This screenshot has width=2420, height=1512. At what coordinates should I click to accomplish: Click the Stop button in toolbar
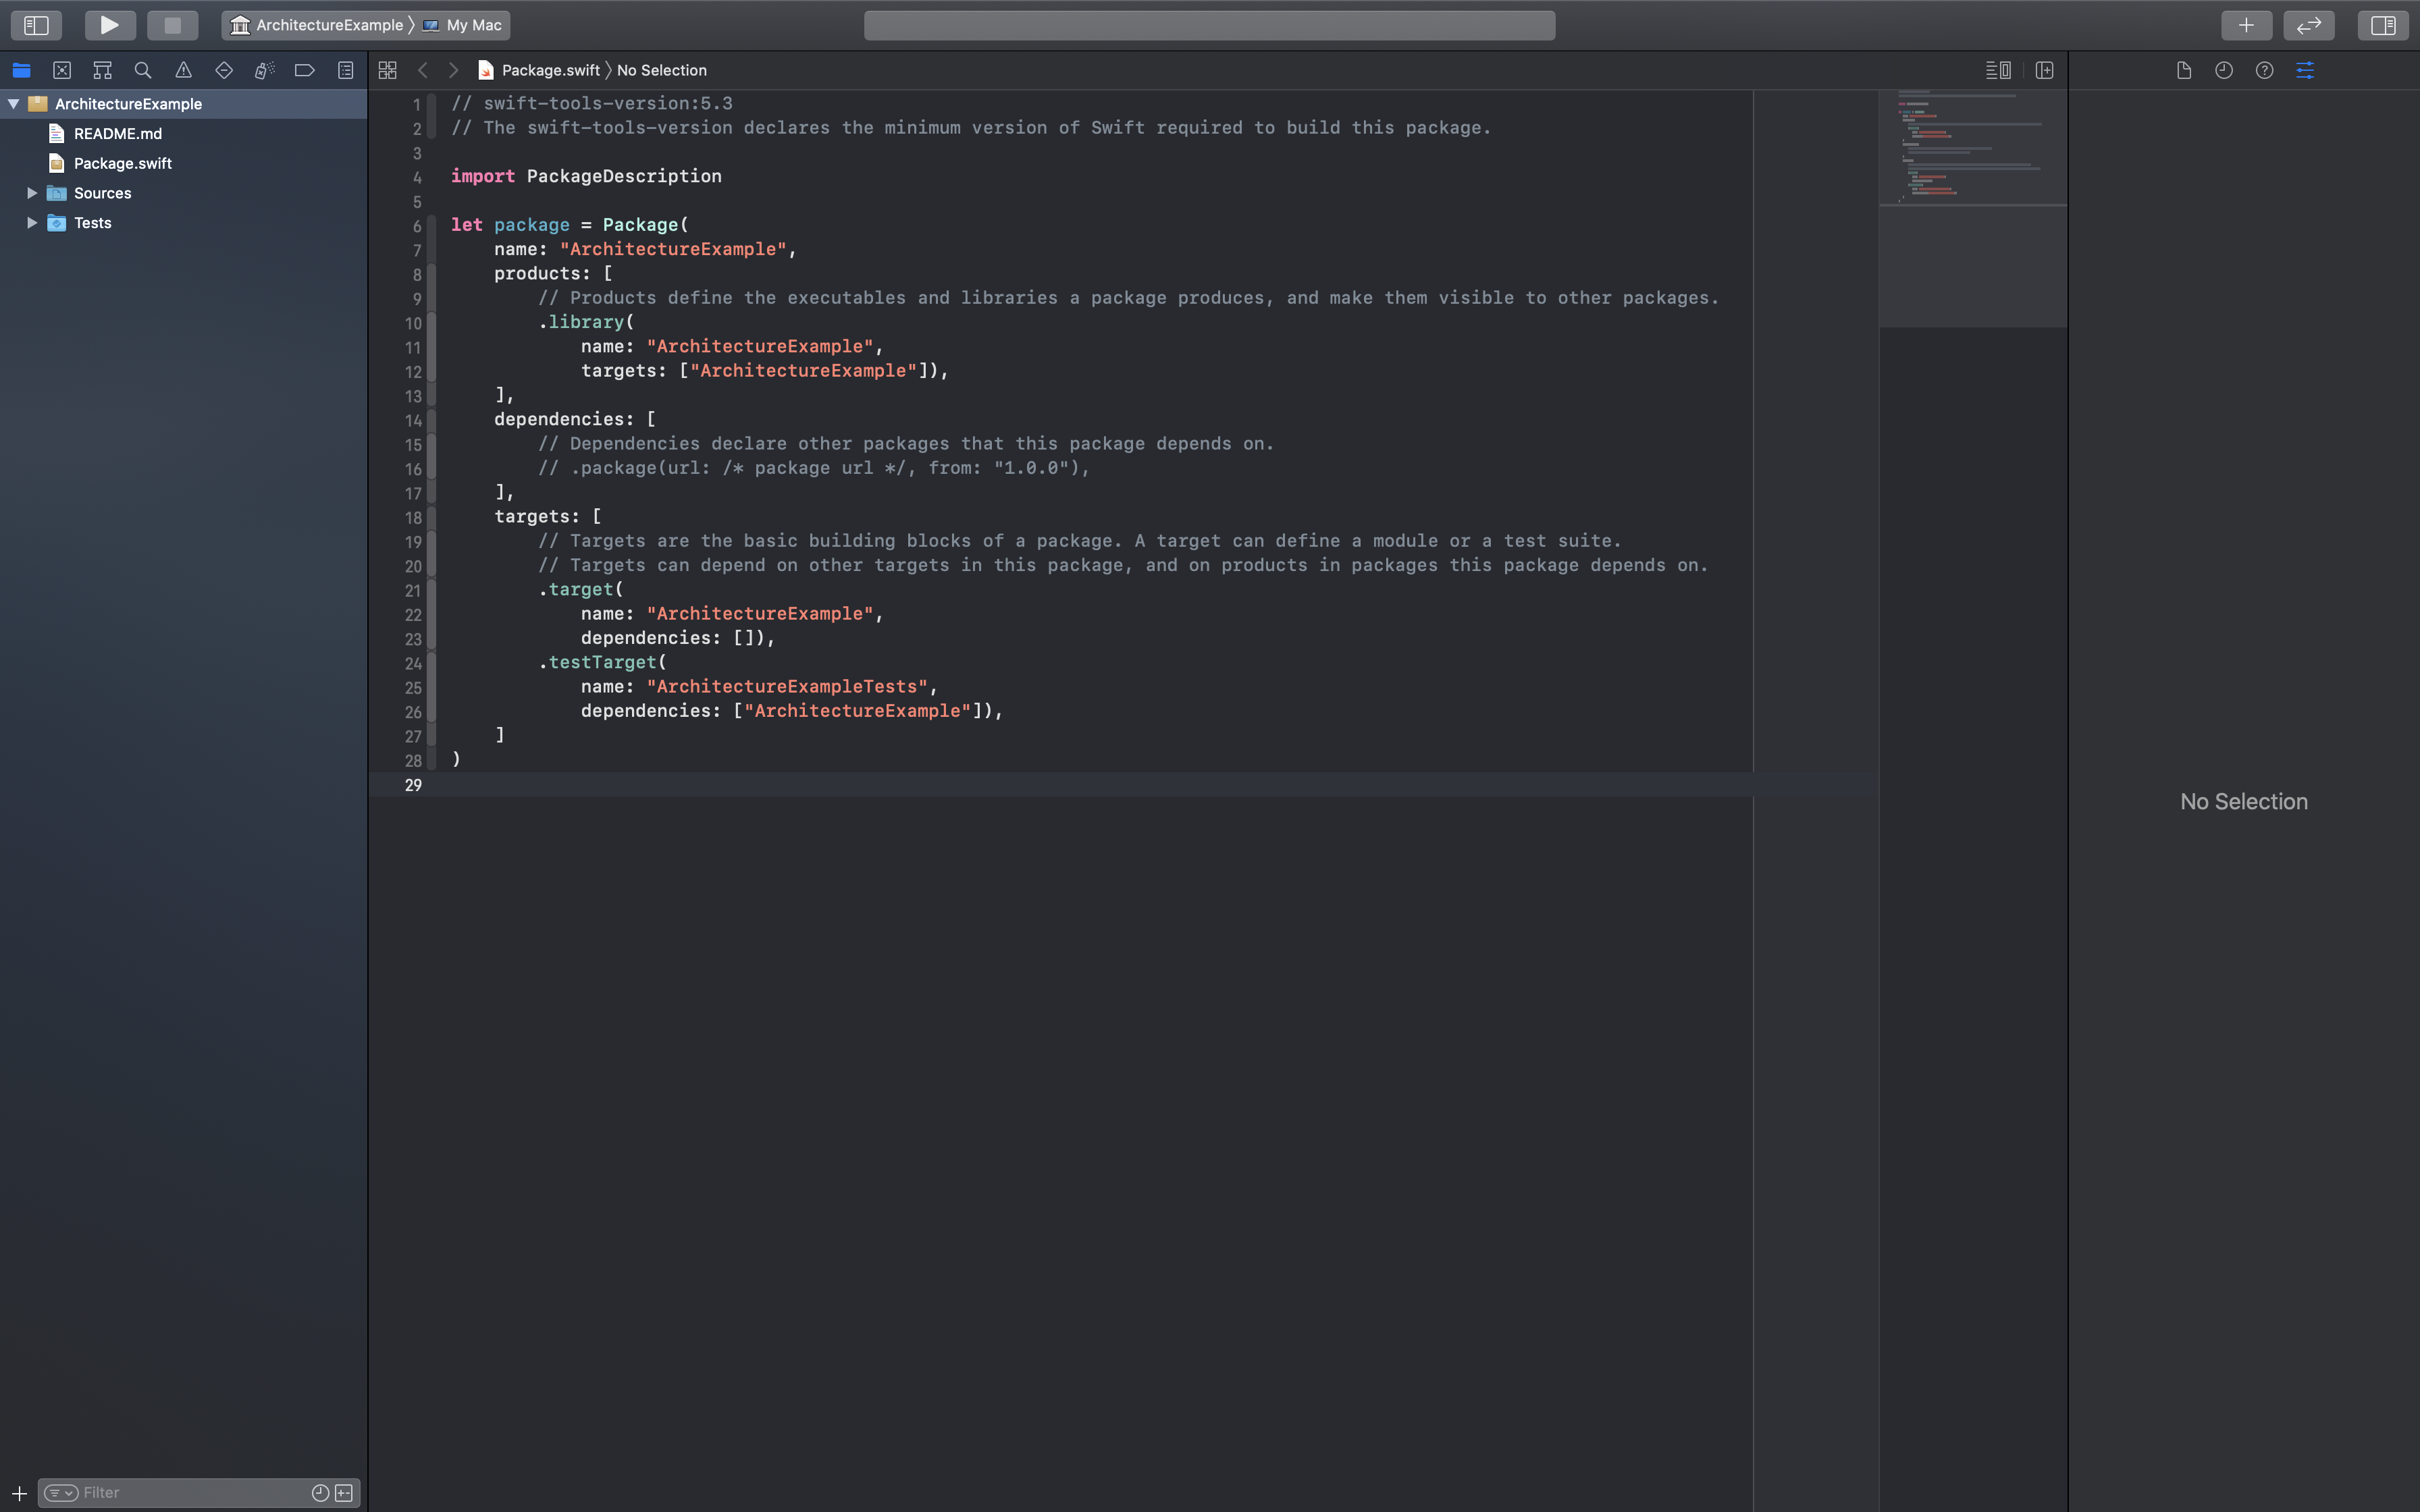click(172, 25)
